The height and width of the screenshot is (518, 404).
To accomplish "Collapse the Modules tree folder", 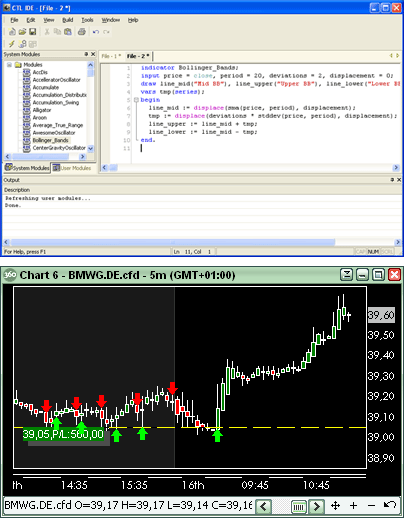I will (9, 65).
